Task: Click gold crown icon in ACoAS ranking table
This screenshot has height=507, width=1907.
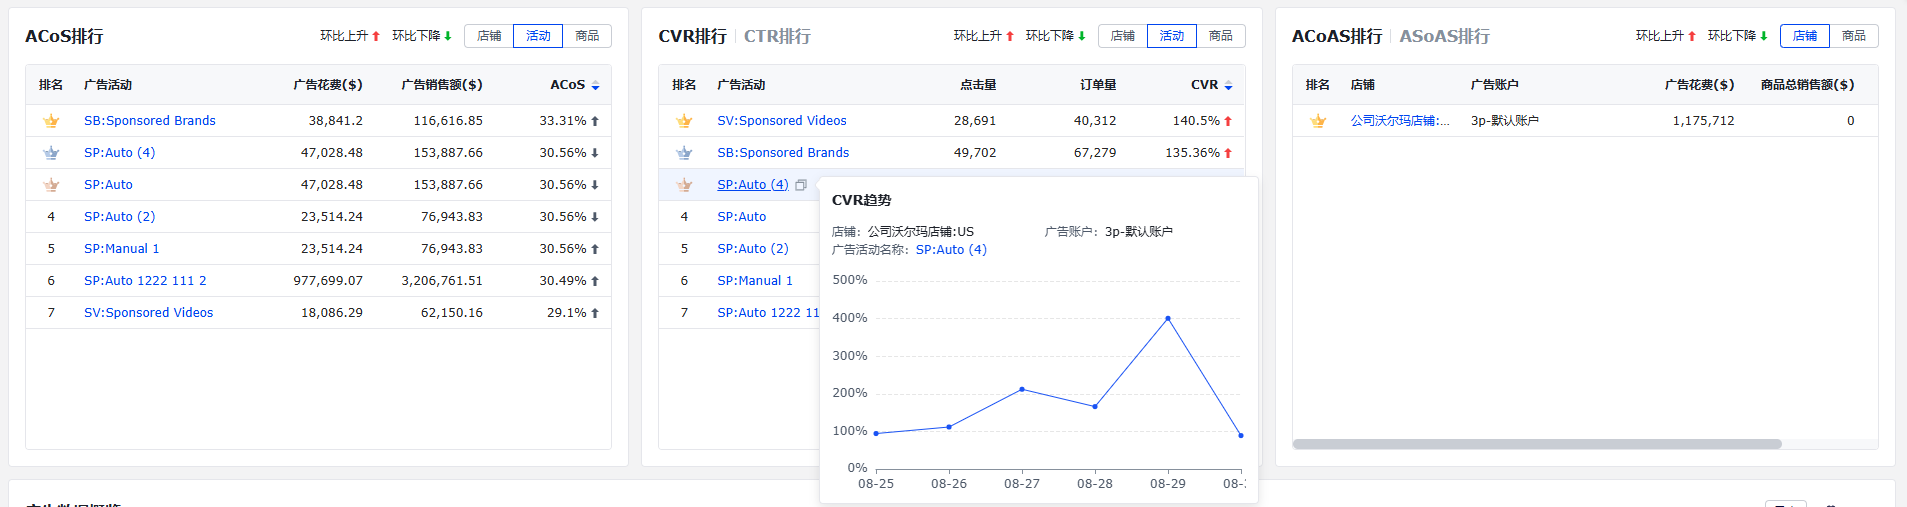Action: (1318, 121)
